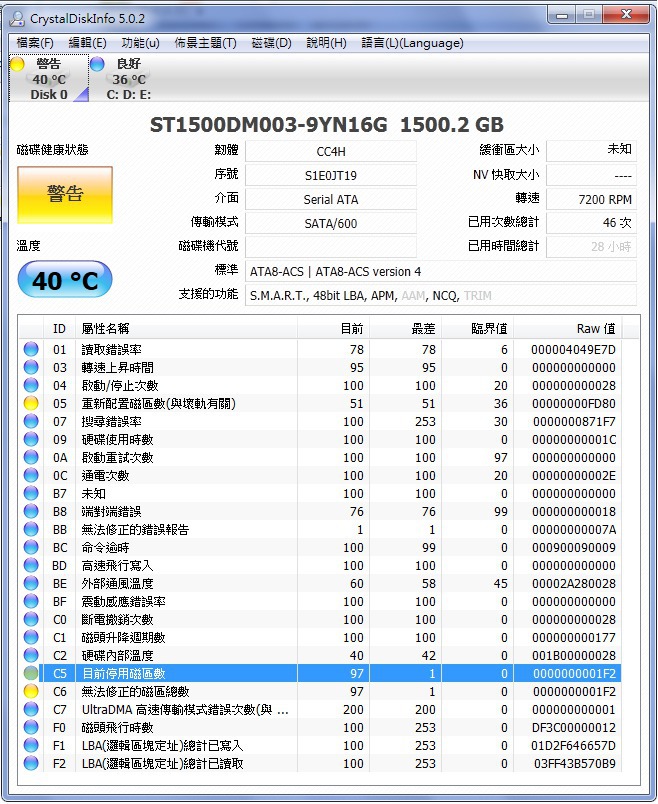Click status icon of row BD 高速飛行寫入

pos(31,565)
